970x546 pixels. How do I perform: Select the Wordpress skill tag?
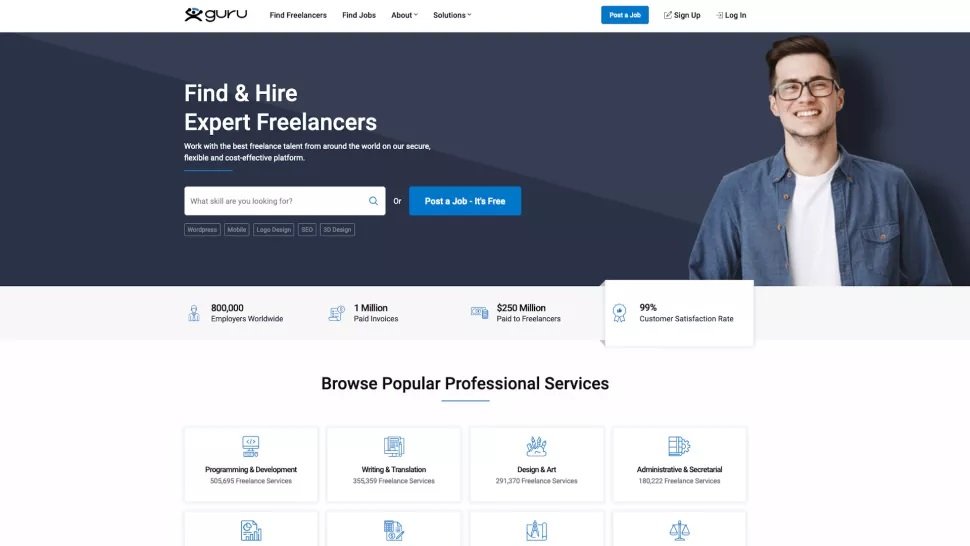[202, 229]
